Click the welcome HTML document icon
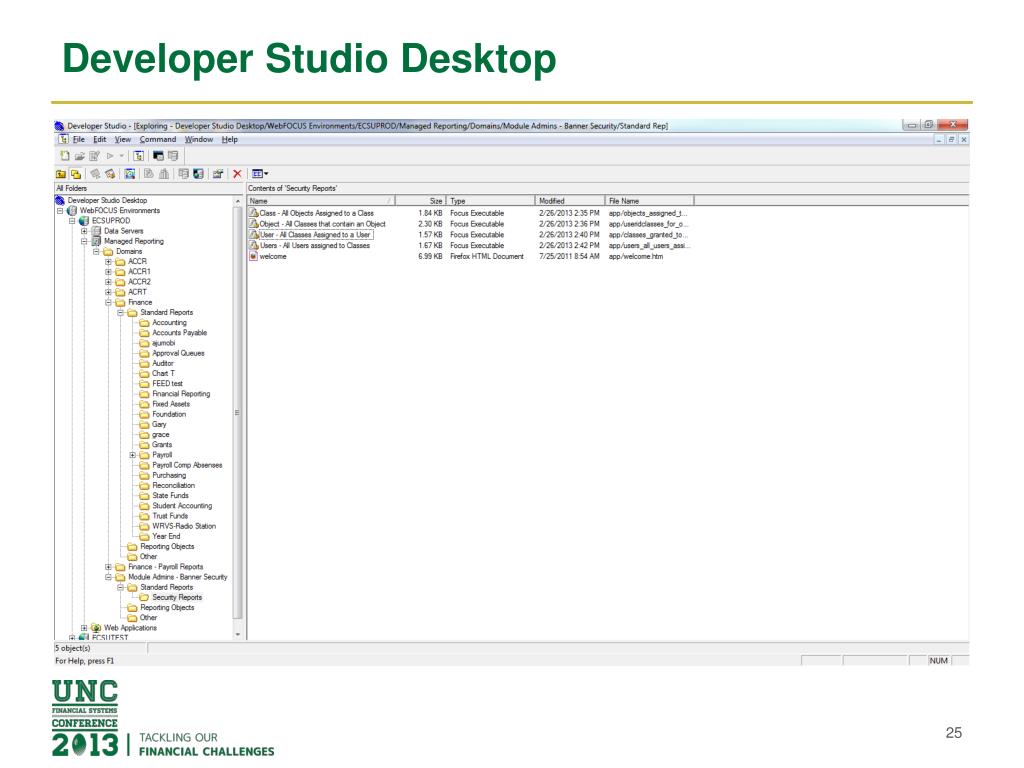 (254, 257)
